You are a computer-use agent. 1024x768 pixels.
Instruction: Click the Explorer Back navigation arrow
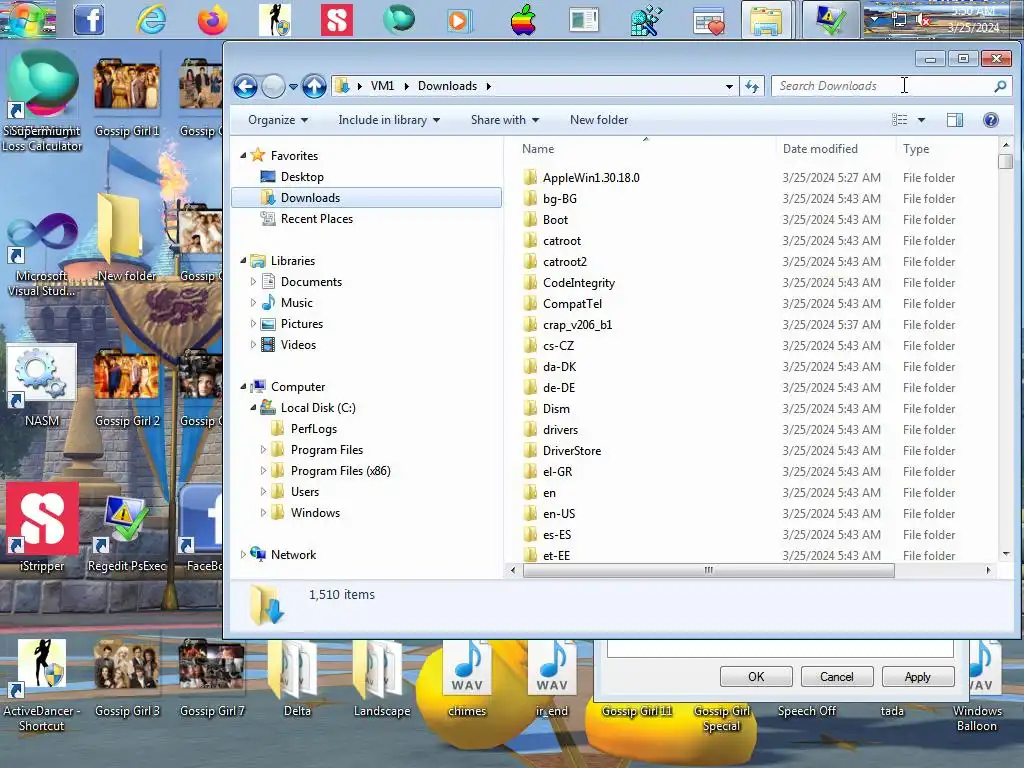(x=246, y=86)
